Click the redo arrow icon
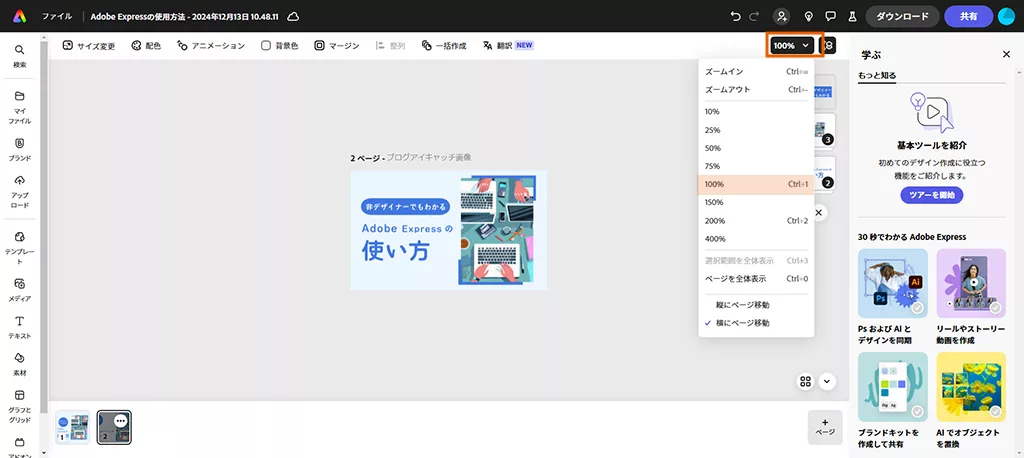 (754, 16)
